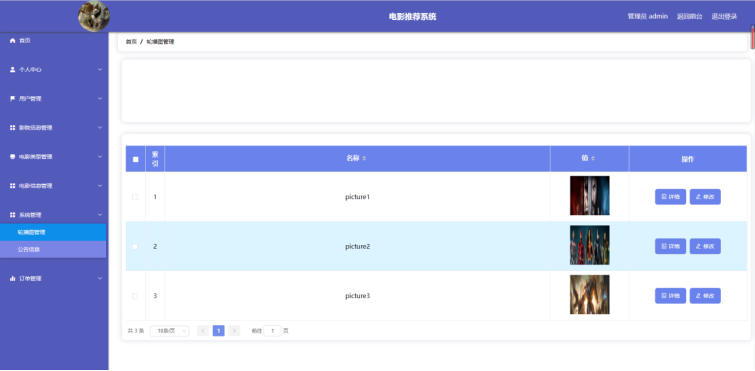Click the picture1 thumbnail image
The height and width of the screenshot is (371, 755).
tap(589, 195)
